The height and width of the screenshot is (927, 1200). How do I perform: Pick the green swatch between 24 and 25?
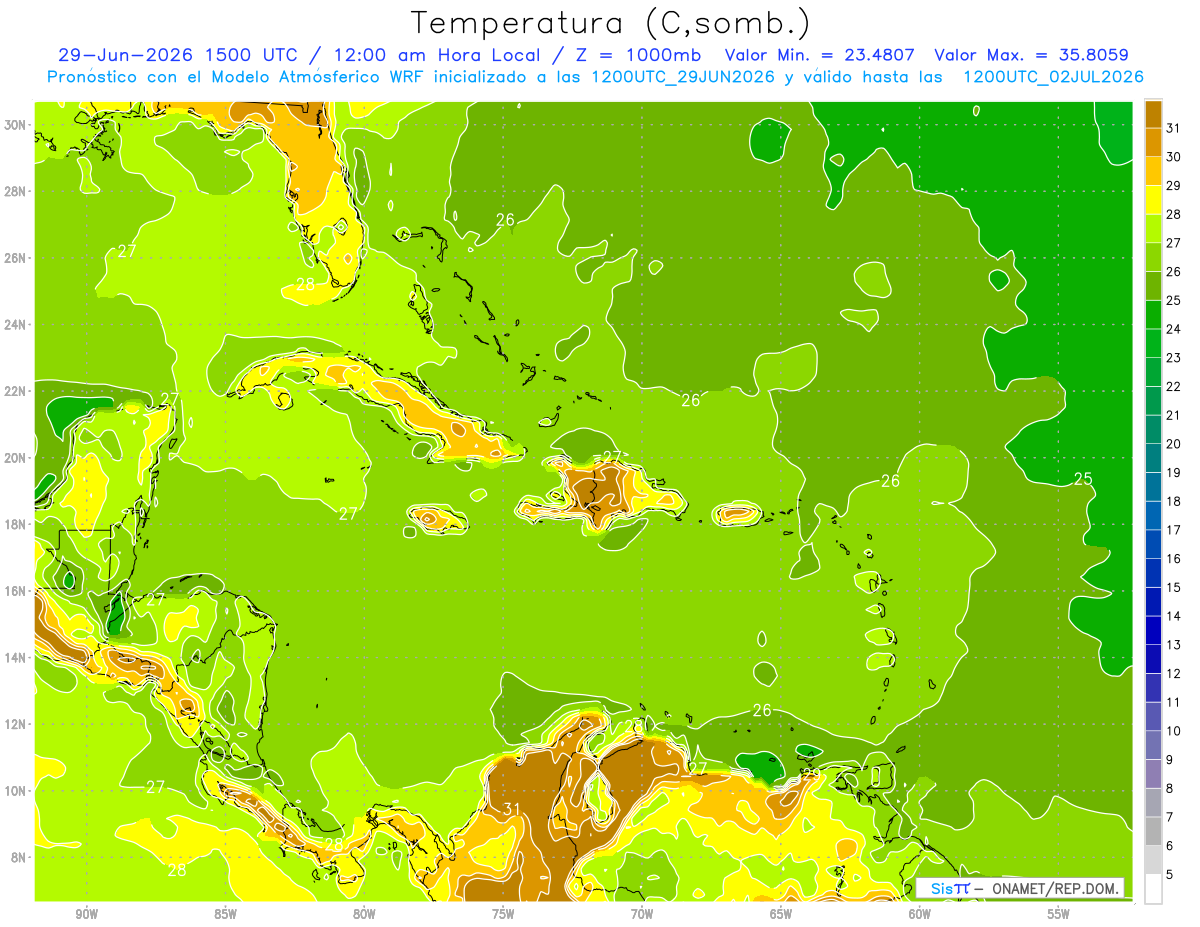1153,313
